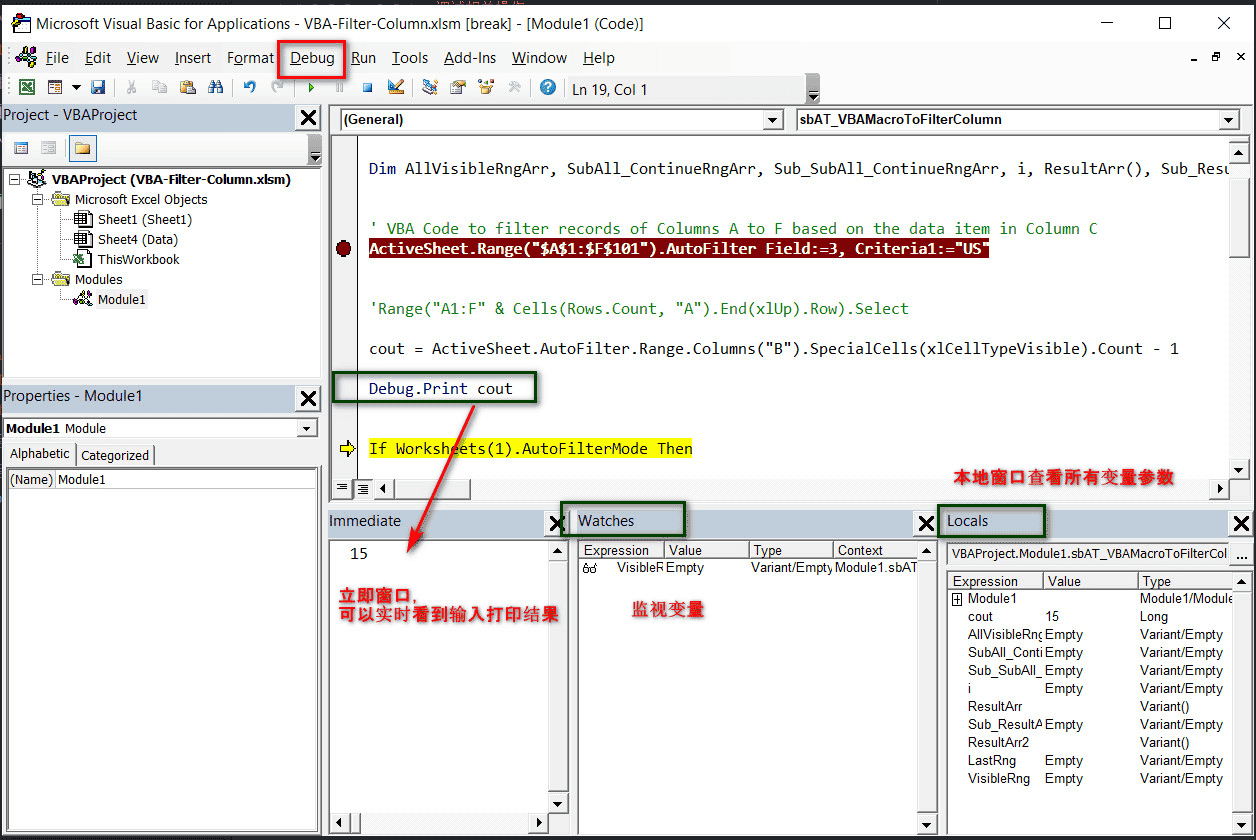This screenshot has height=840, width=1256.
Task: Expand the Module1 entry in Locals window
Action: pos(955,598)
